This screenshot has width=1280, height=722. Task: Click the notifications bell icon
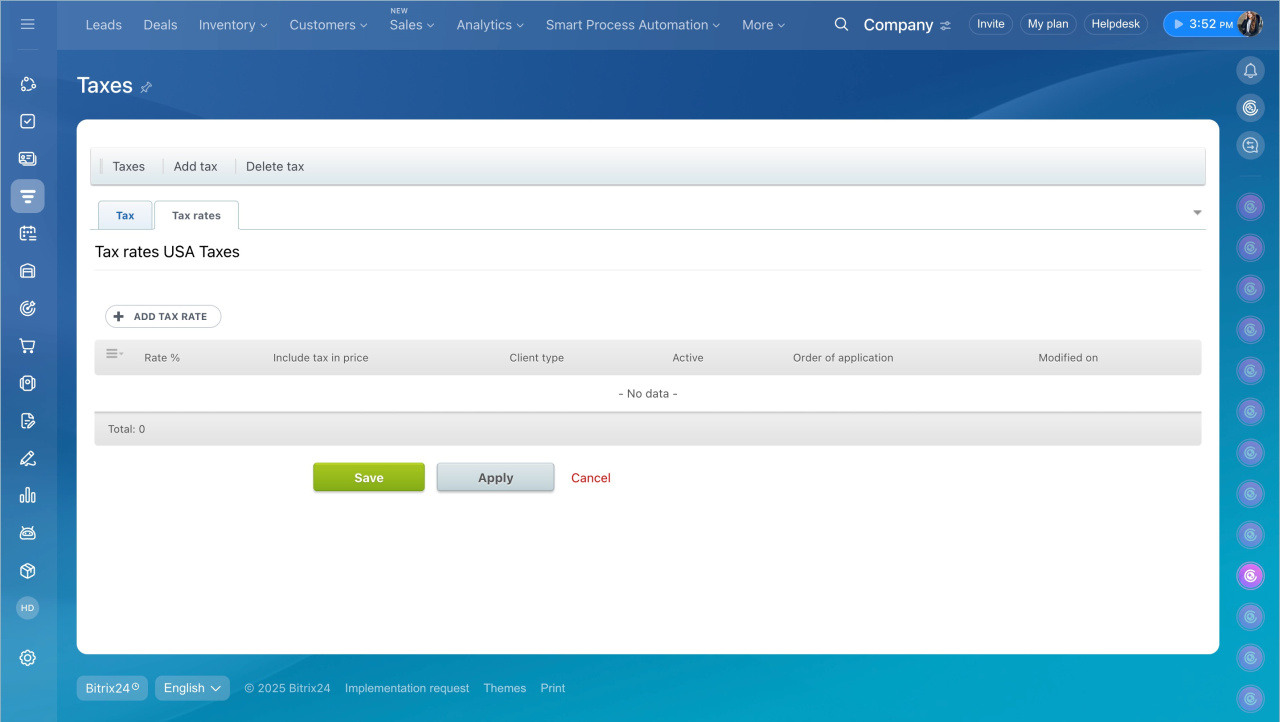point(1250,70)
